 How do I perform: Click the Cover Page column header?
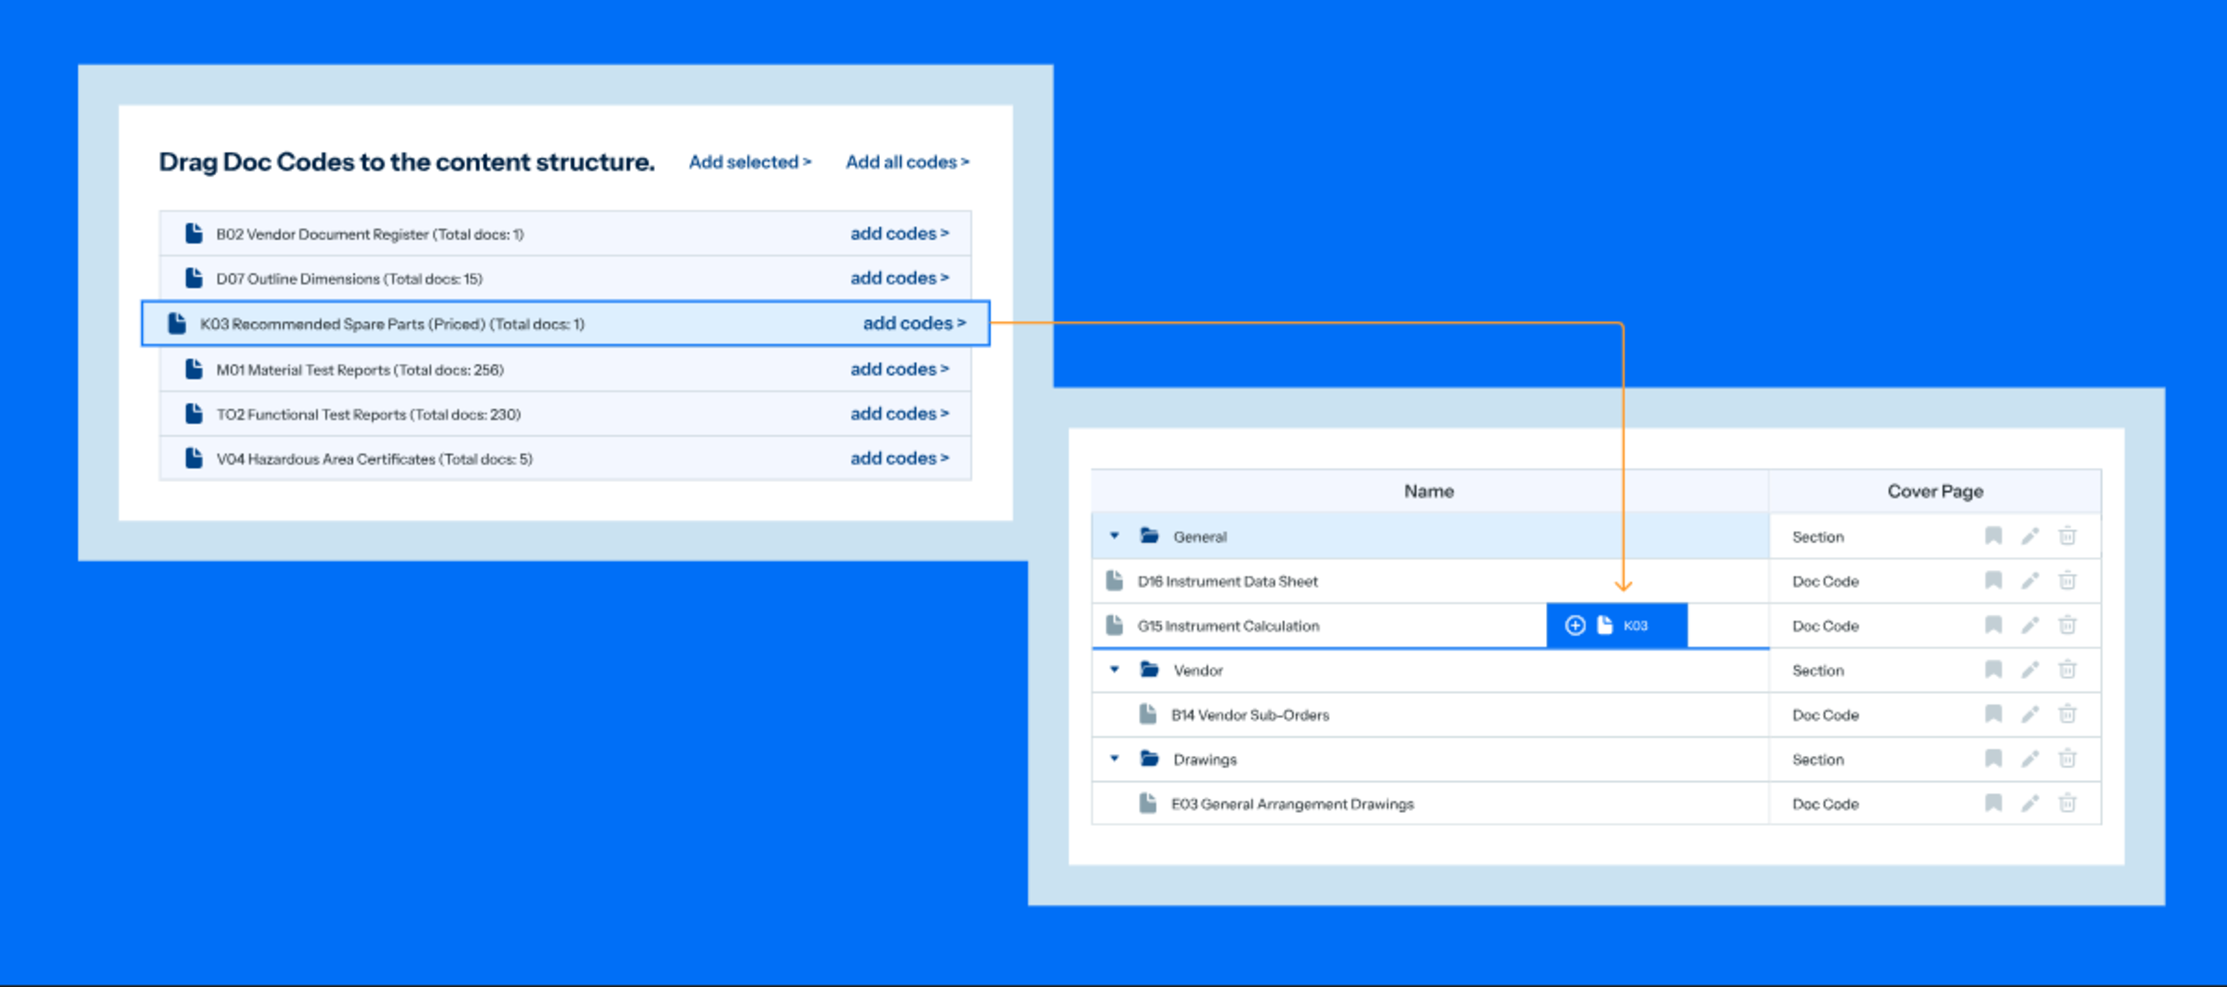coord(1935,491)
